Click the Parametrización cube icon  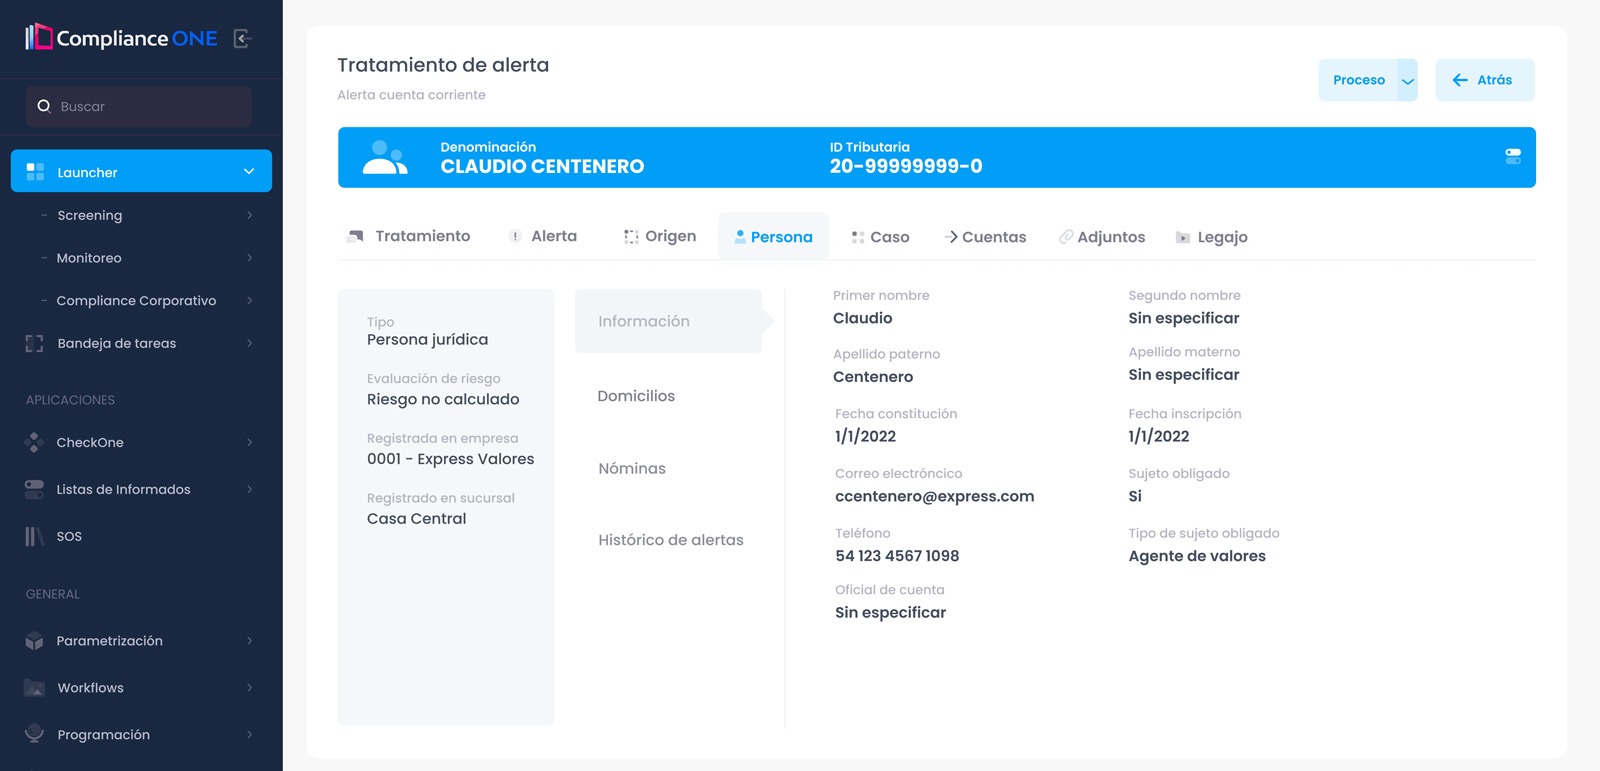[34, 641]
